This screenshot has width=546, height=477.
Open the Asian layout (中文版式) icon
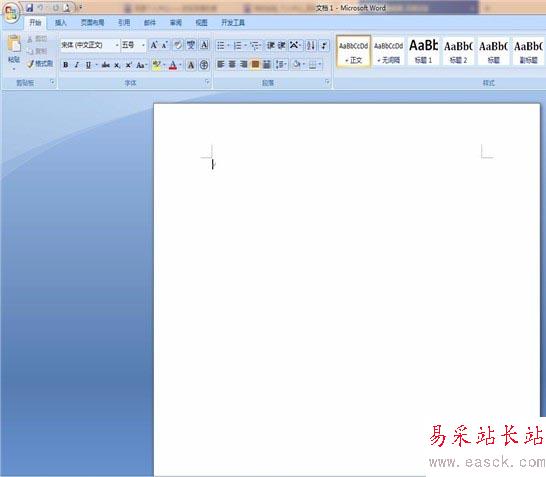pyautogui.click(x=295, y=45)
